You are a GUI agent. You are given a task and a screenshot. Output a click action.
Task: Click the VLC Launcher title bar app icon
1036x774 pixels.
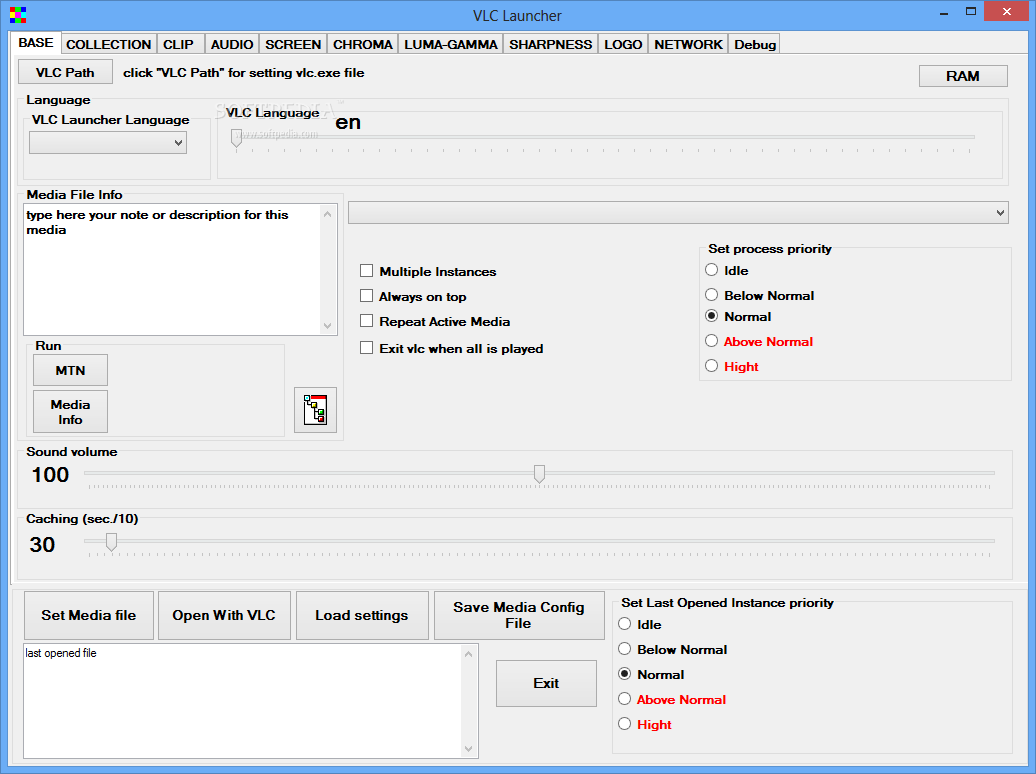[18, 15]
